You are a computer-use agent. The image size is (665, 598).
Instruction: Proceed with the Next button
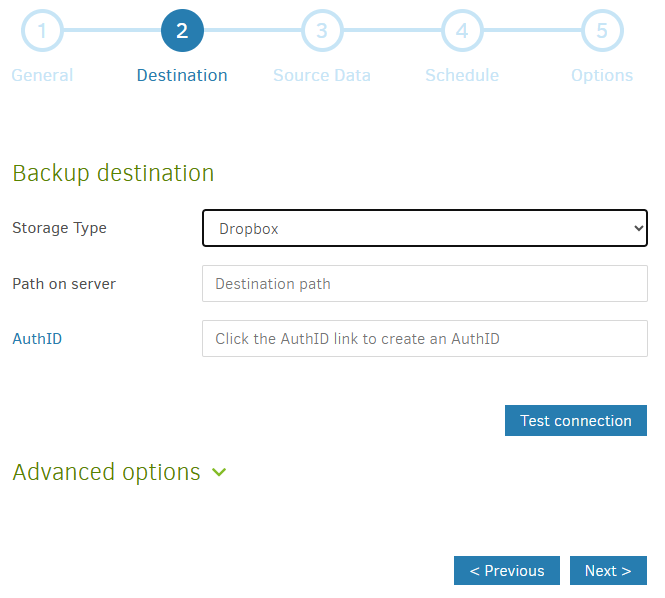click(608, 570)
